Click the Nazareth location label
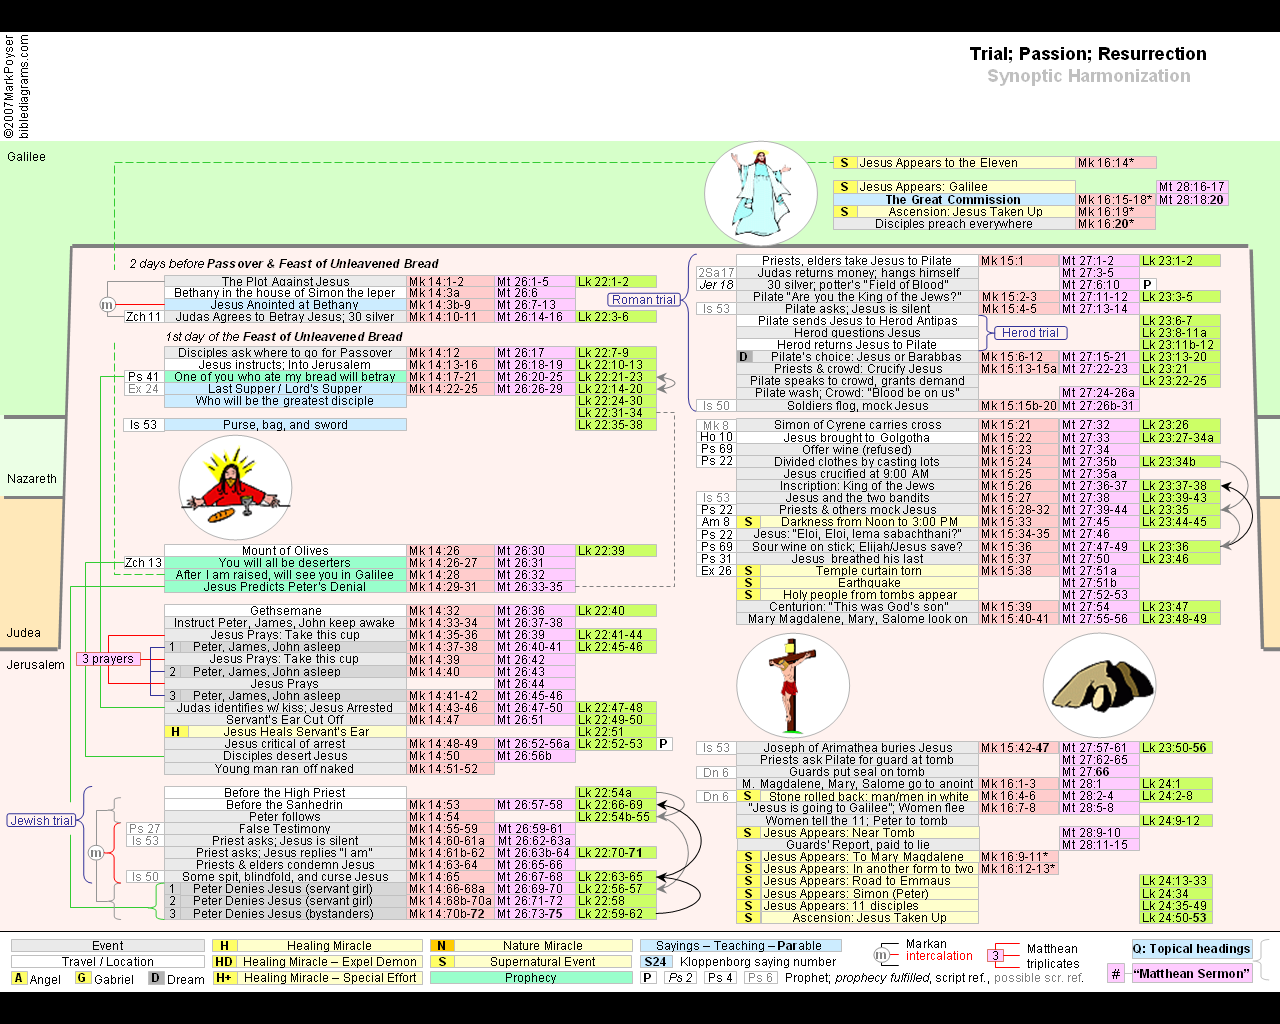 tap(32, 479)
